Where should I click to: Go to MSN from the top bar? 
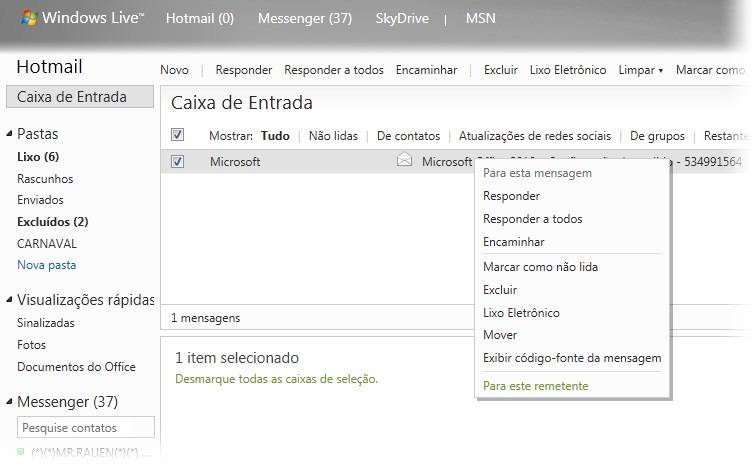pyautogui.click(x=481, y=18)
